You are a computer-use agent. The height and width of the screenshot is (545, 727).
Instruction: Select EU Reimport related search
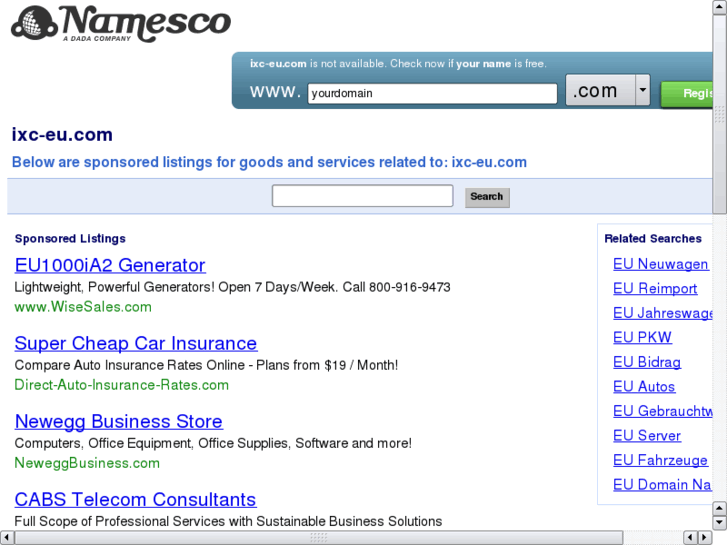click(655, 289)
